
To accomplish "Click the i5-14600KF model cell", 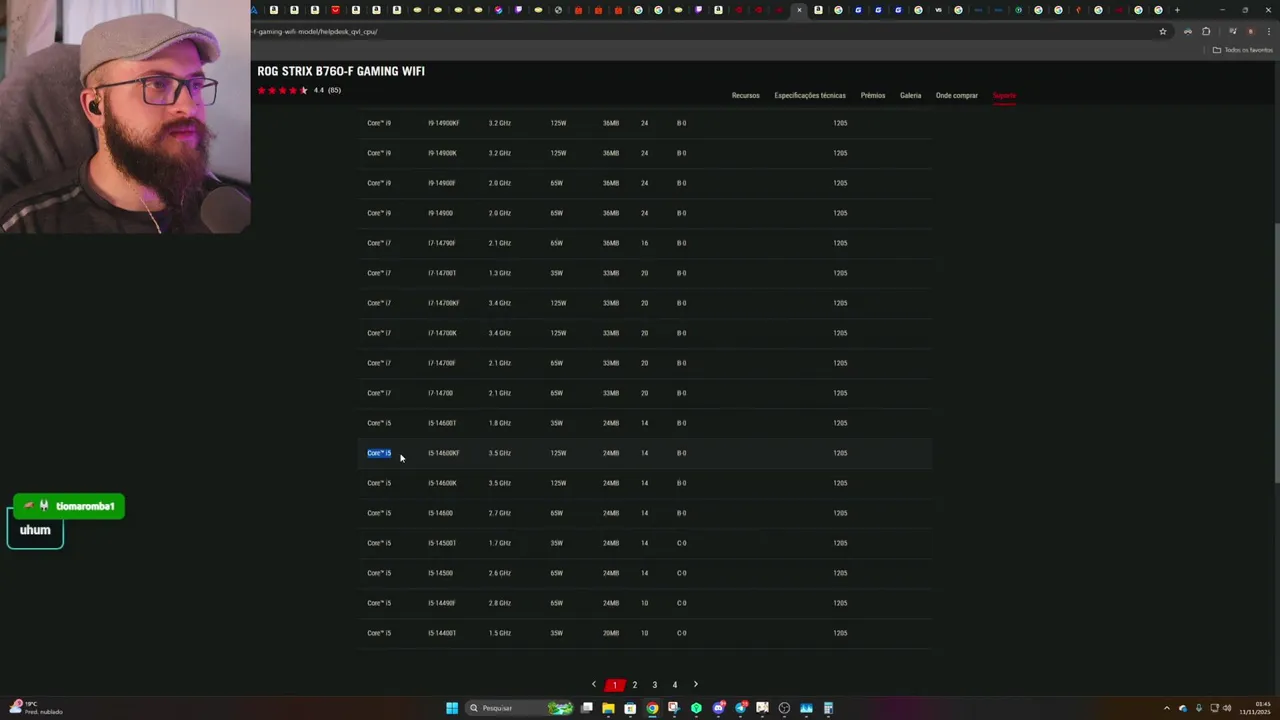I will [443, 453].
